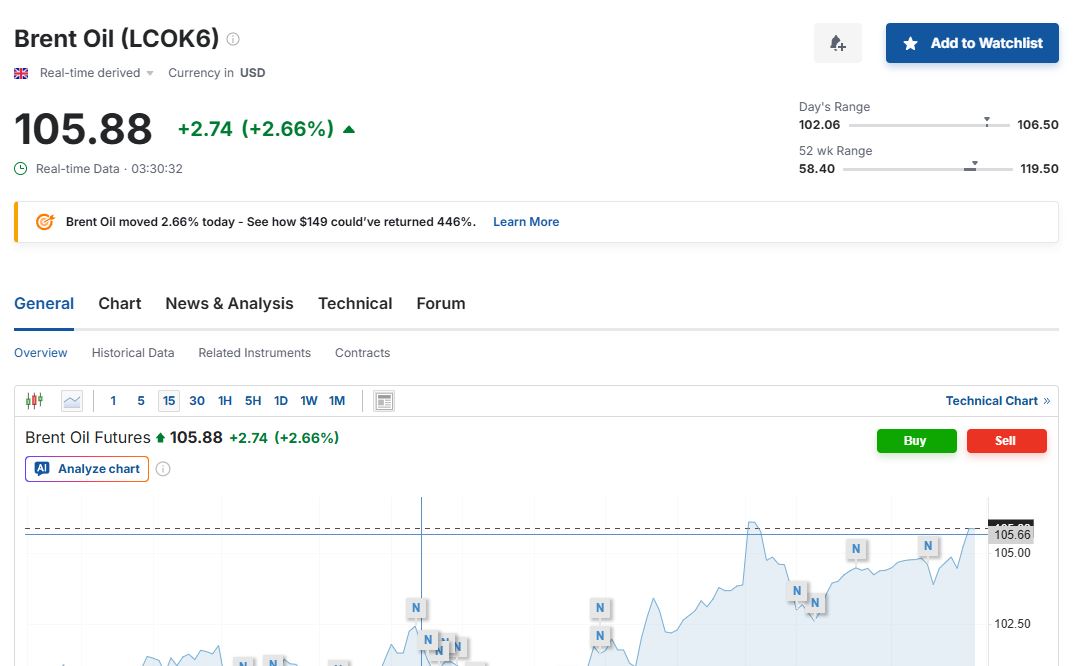
Task: Click the real-time data clock icon
Action: [x=21, y=169]
